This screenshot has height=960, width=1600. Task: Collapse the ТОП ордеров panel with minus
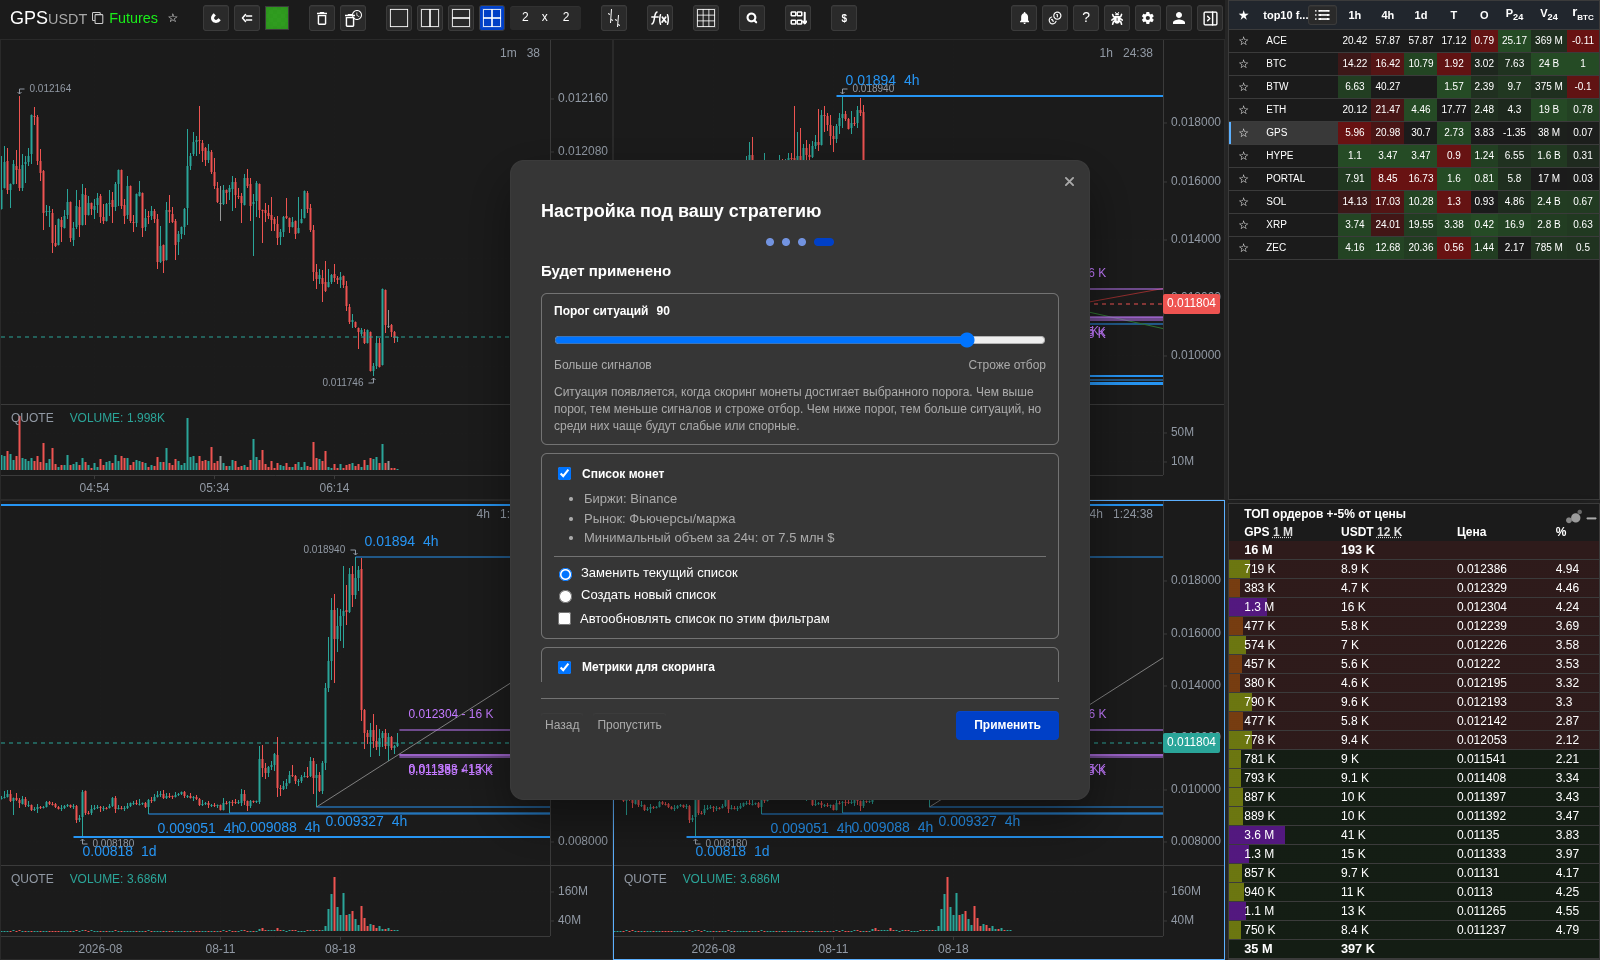1591,518
